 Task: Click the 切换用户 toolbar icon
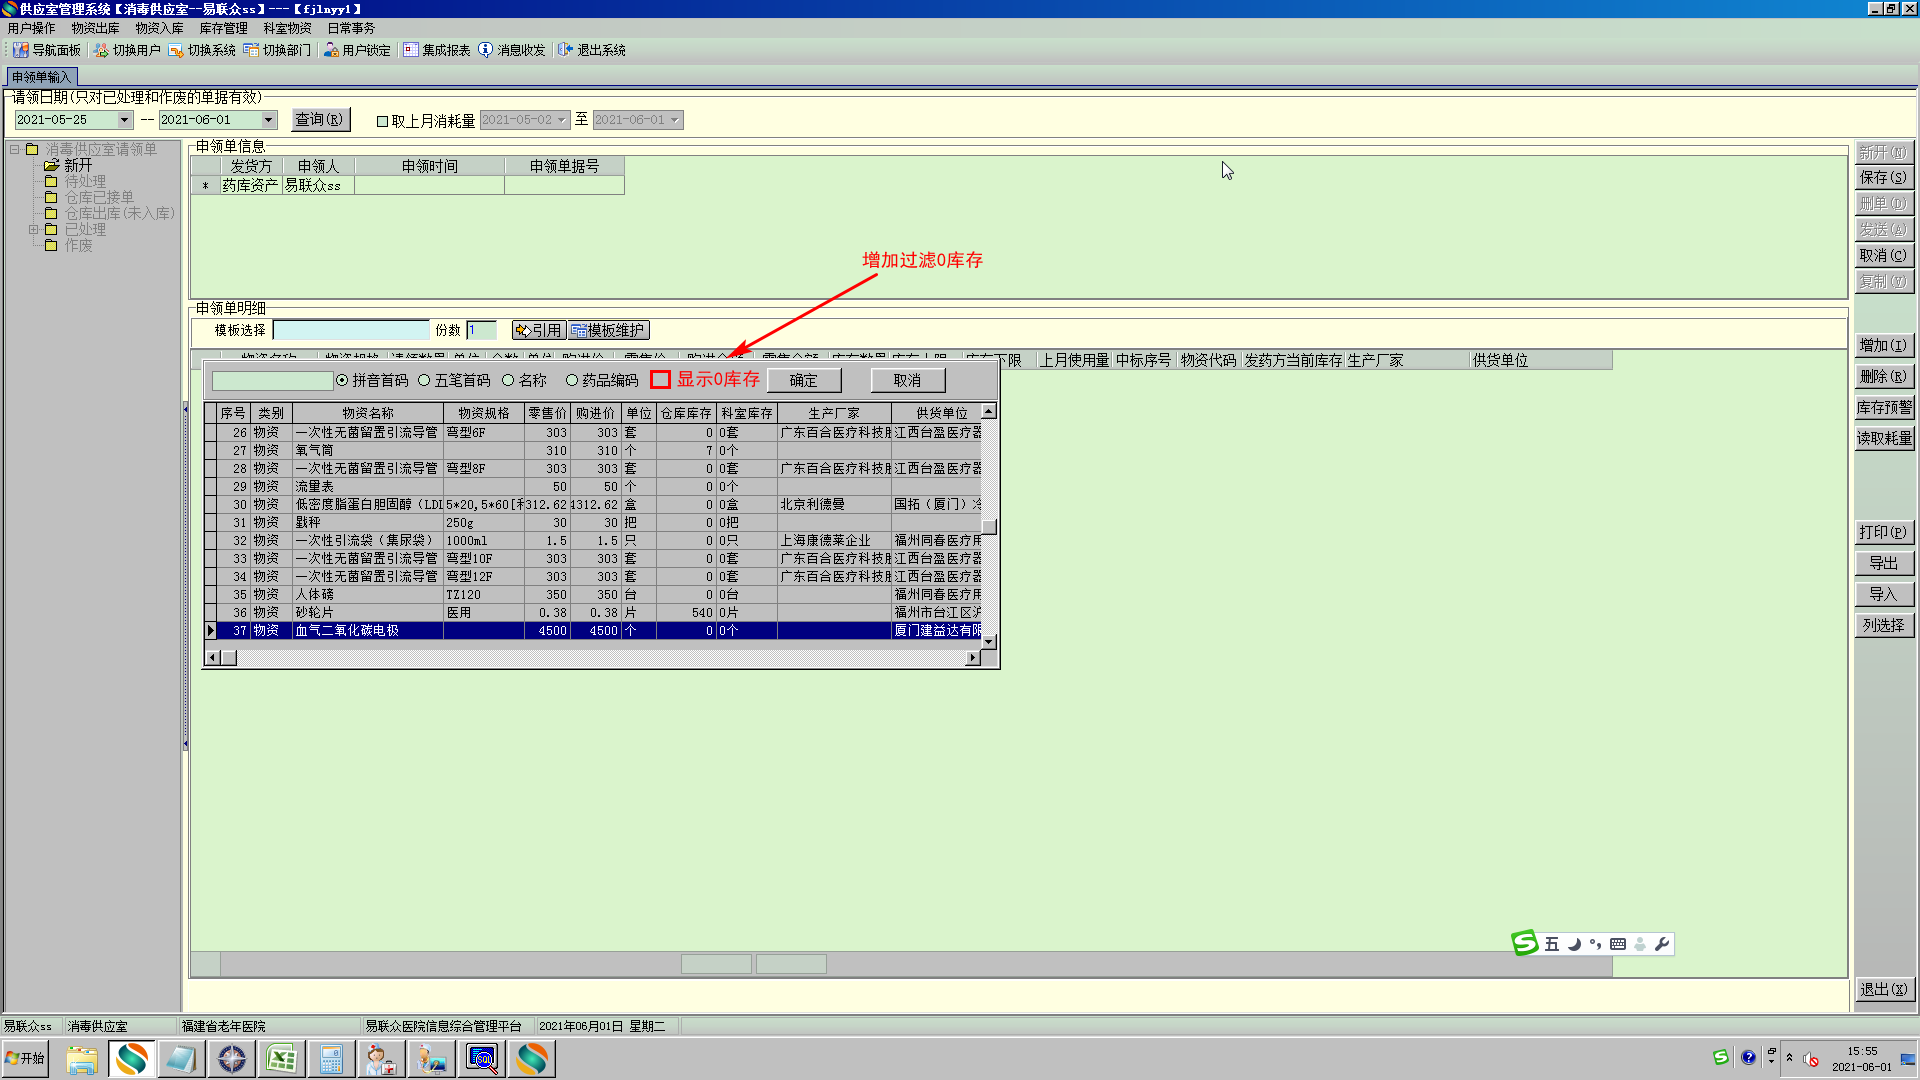(x=101, y=50)
